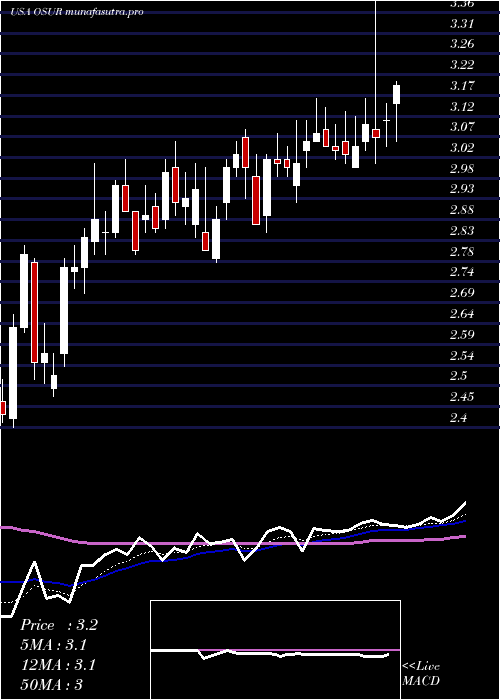Select the 2.45 price label
The width and height of the screenshot is (500, 700).
pos(462,397)
